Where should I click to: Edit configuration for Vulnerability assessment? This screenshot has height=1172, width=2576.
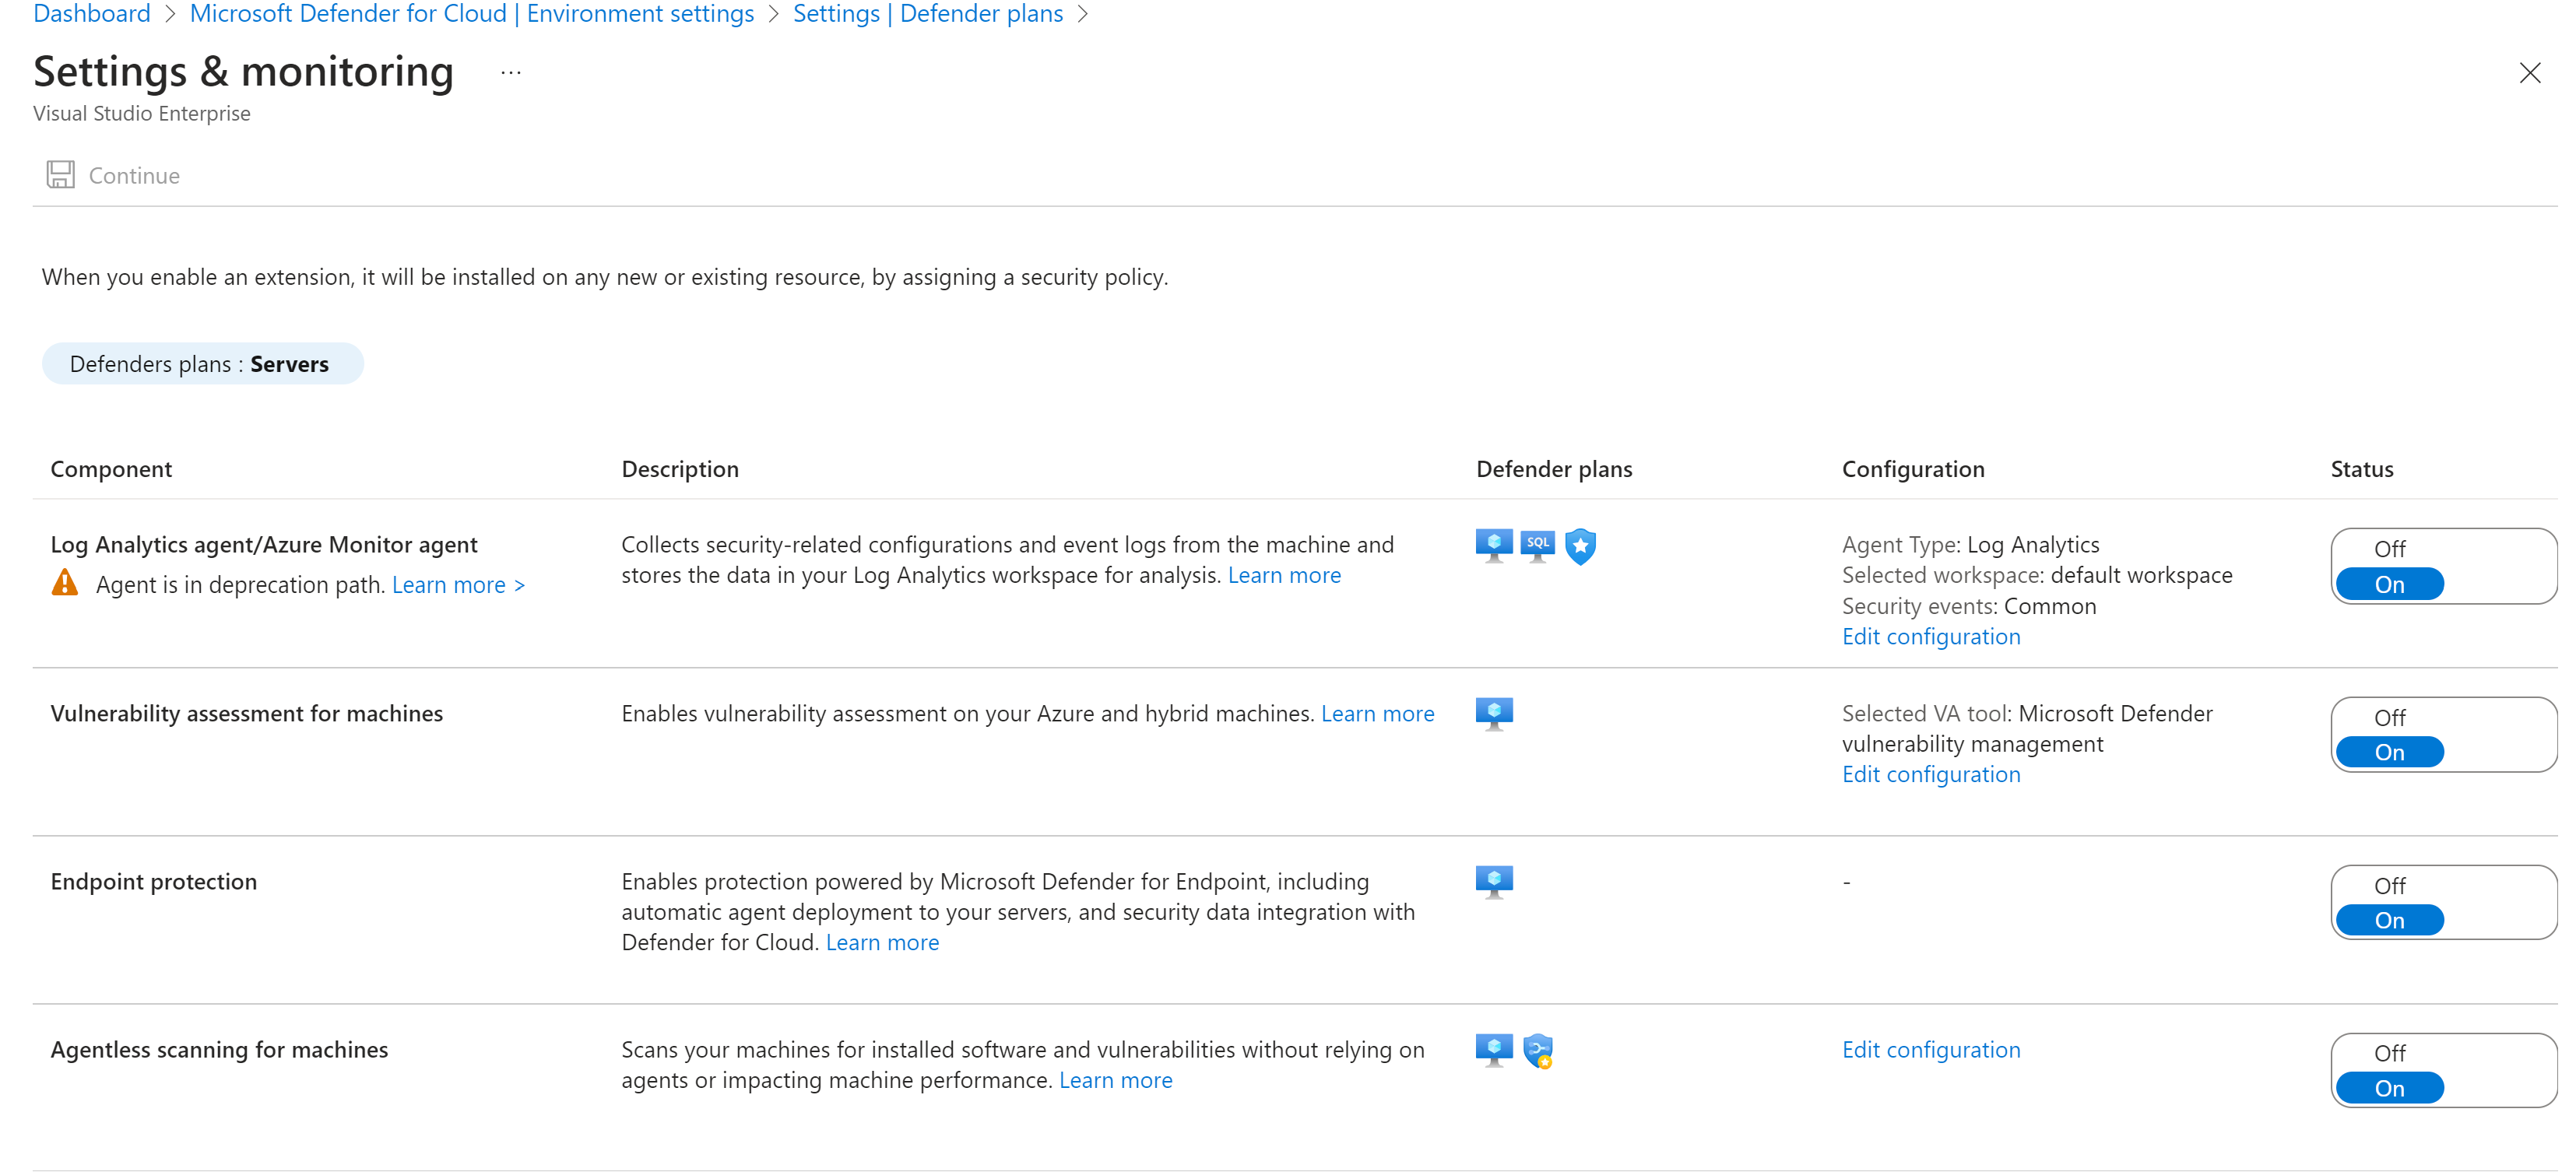pos(1930,774)
